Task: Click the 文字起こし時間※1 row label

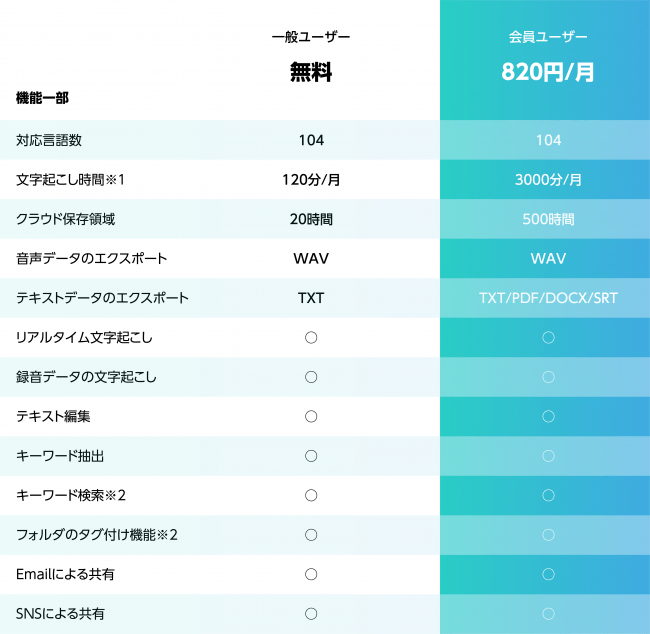Action: [70, 180]
